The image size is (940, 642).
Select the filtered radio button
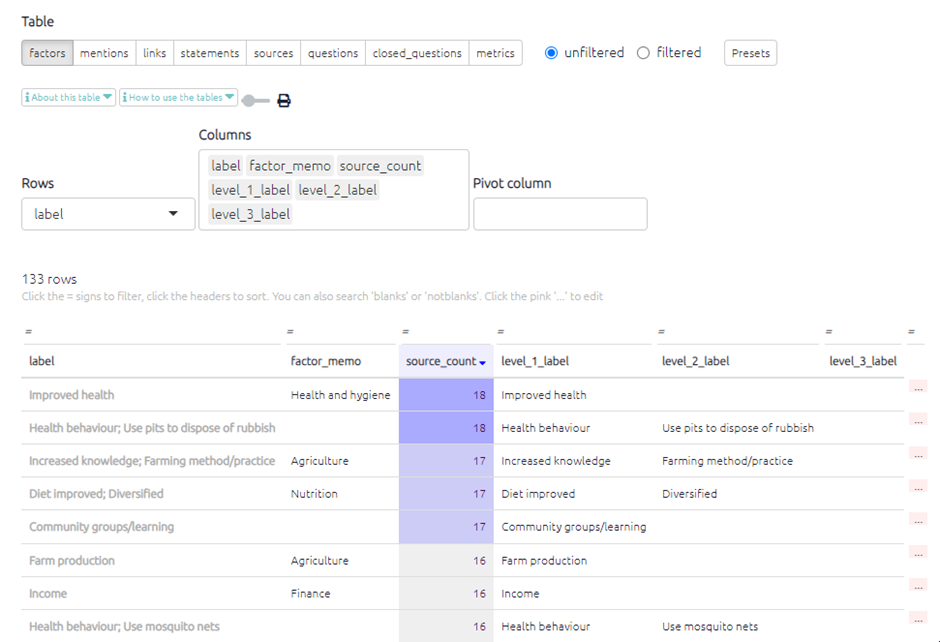coord(643,53)
